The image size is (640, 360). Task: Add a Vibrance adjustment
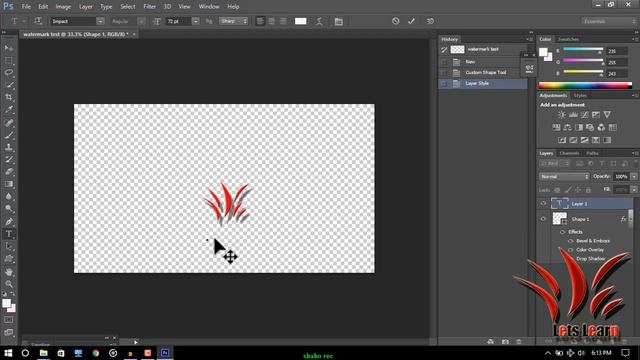607,115
